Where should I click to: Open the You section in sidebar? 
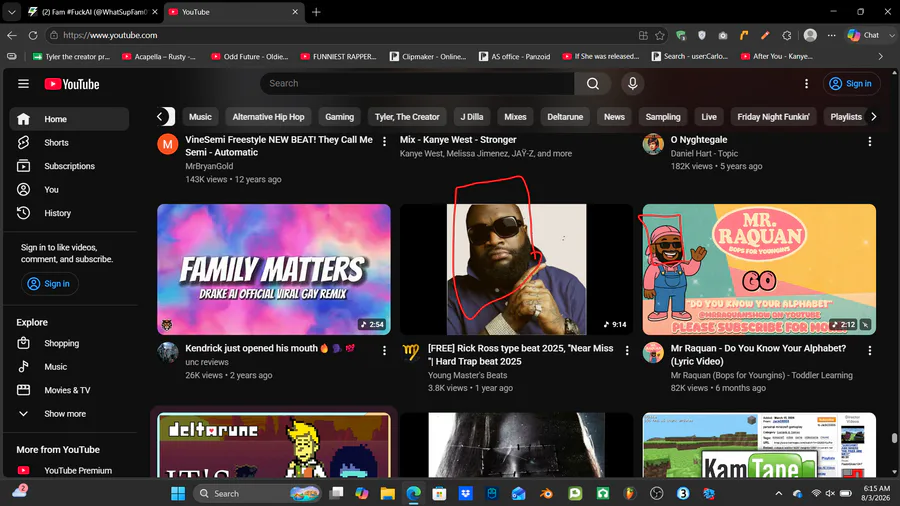[x=69, y=189]
